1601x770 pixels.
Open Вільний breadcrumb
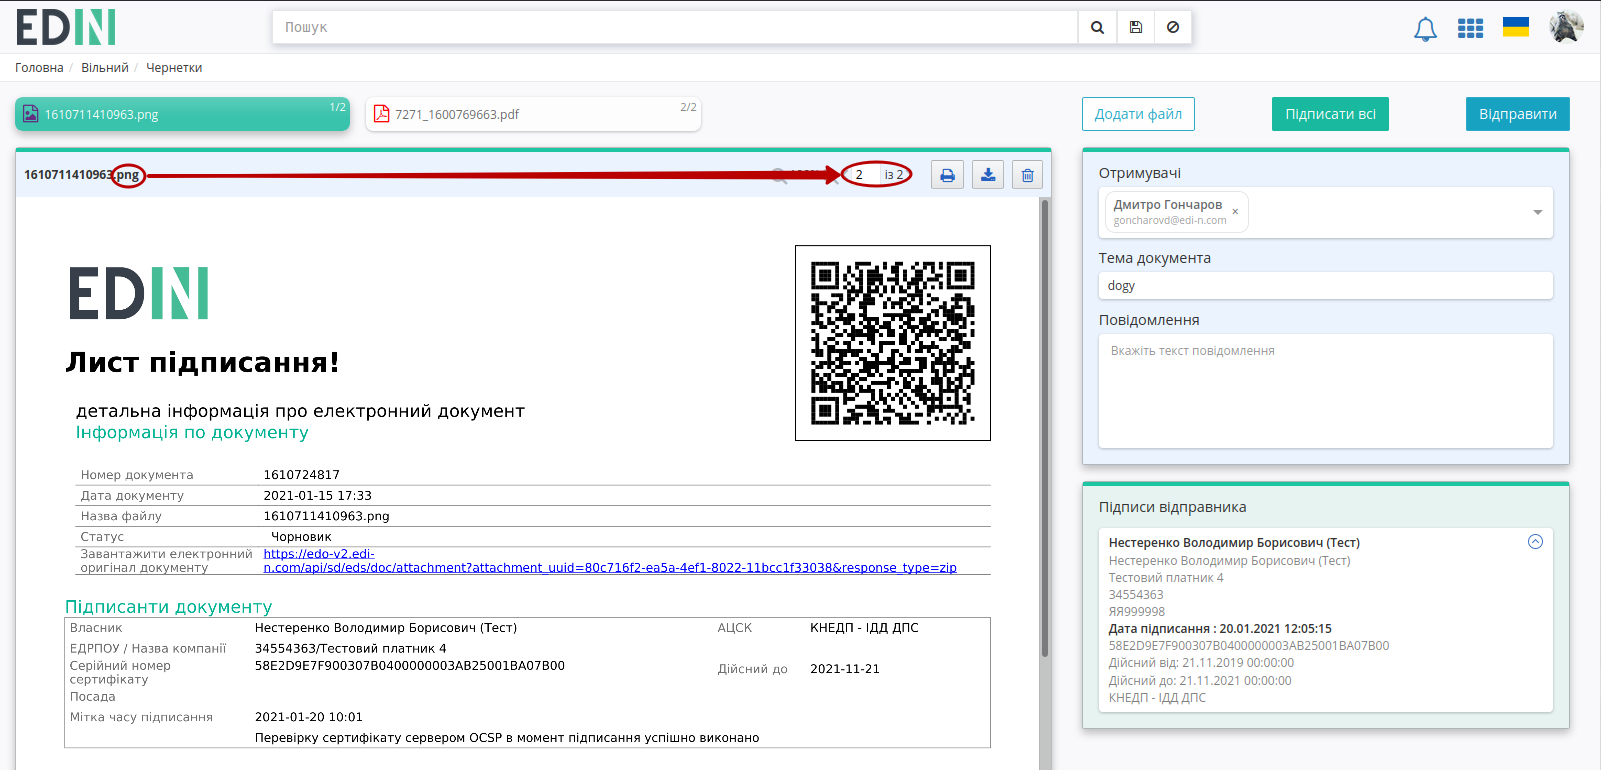pyautogui.click(x=105, y=68)
